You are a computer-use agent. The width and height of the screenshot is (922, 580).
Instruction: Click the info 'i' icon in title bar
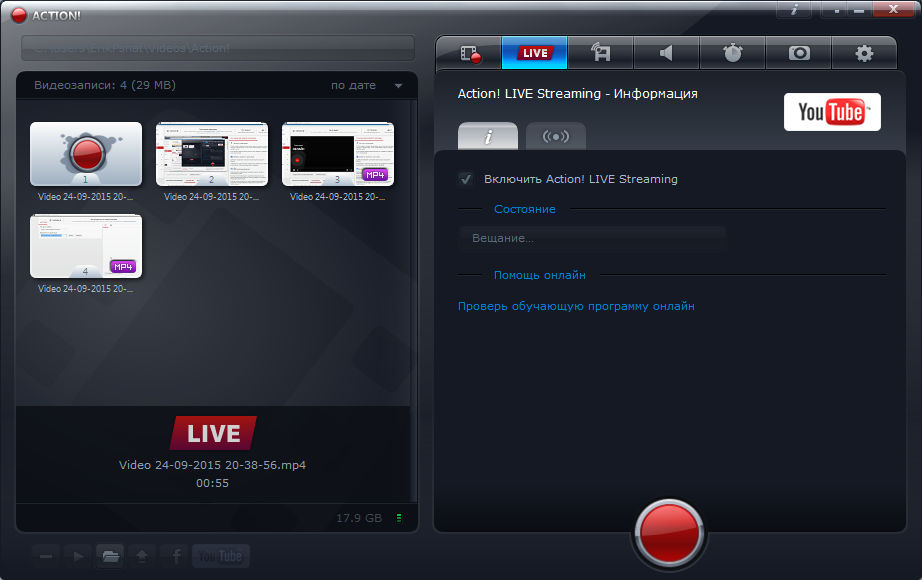click(794, 9)
